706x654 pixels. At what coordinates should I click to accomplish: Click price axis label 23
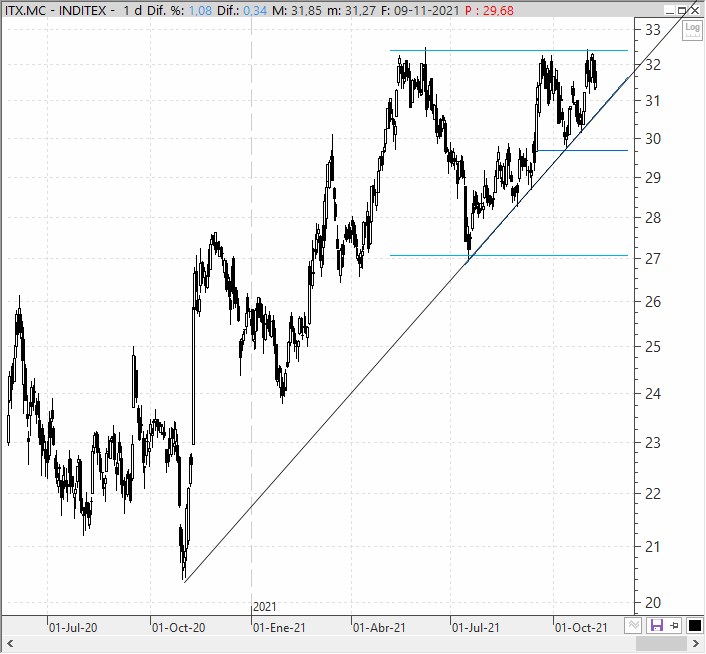(x=653, y=443)
